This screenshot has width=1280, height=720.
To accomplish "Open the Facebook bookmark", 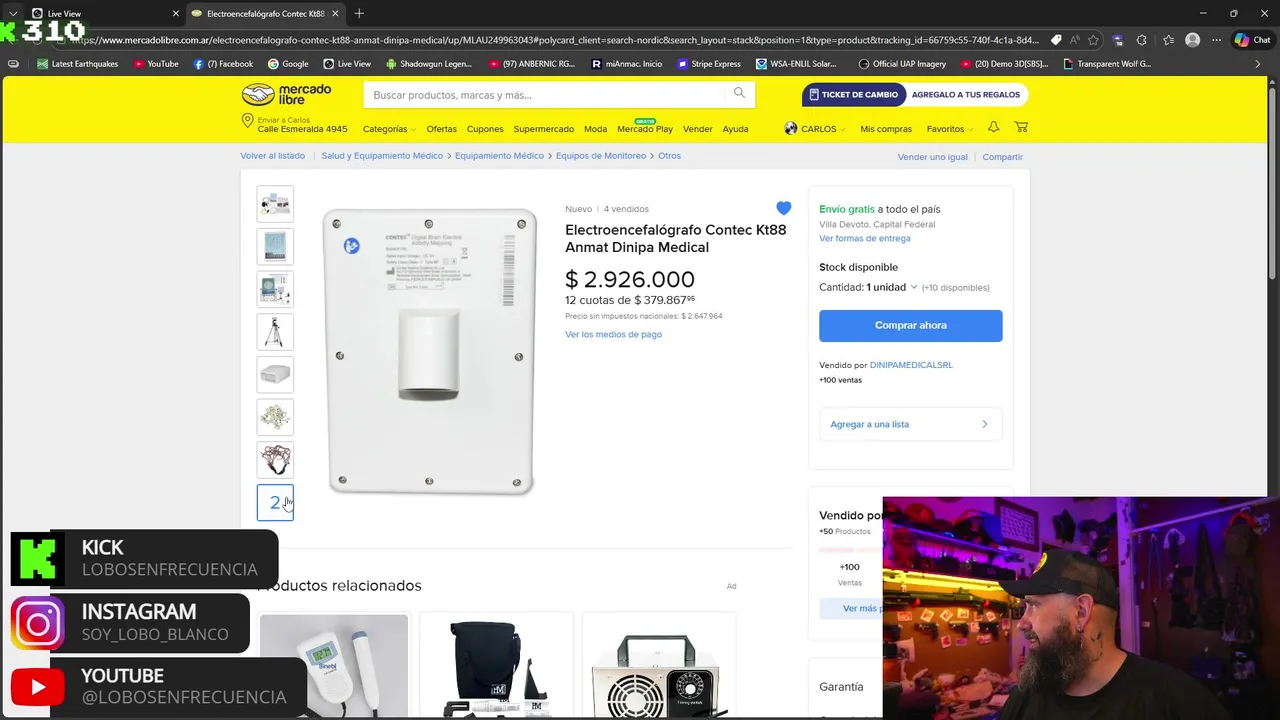I will pos(223,64).
